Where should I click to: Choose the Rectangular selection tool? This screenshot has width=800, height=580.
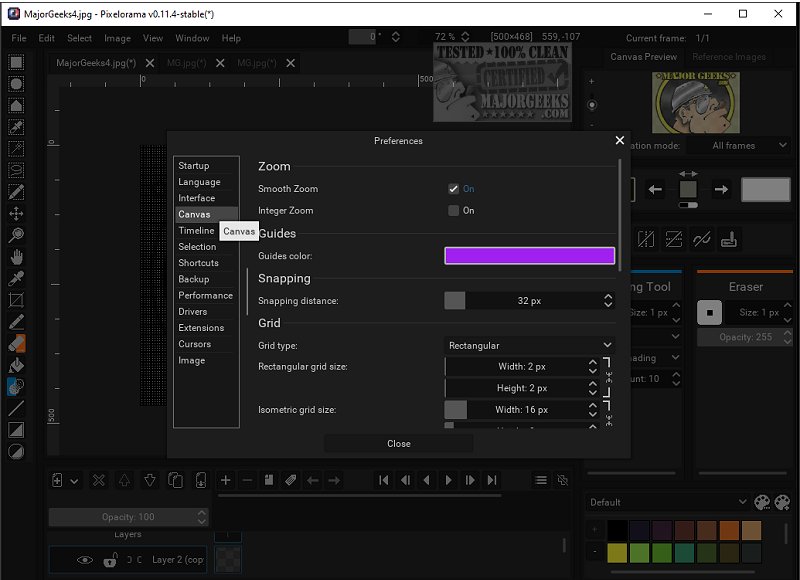(x=16, y=62)
